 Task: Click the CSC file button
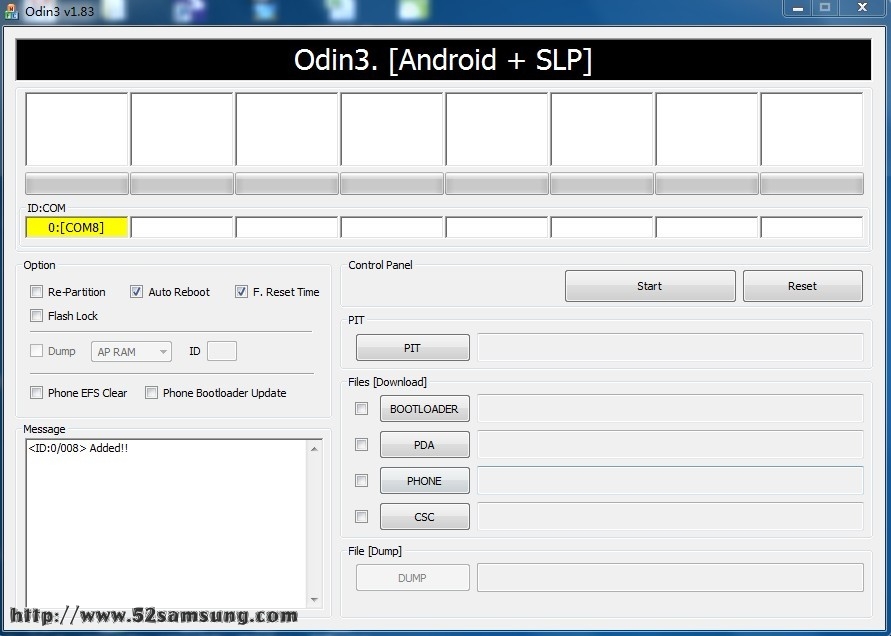(424, 517)
